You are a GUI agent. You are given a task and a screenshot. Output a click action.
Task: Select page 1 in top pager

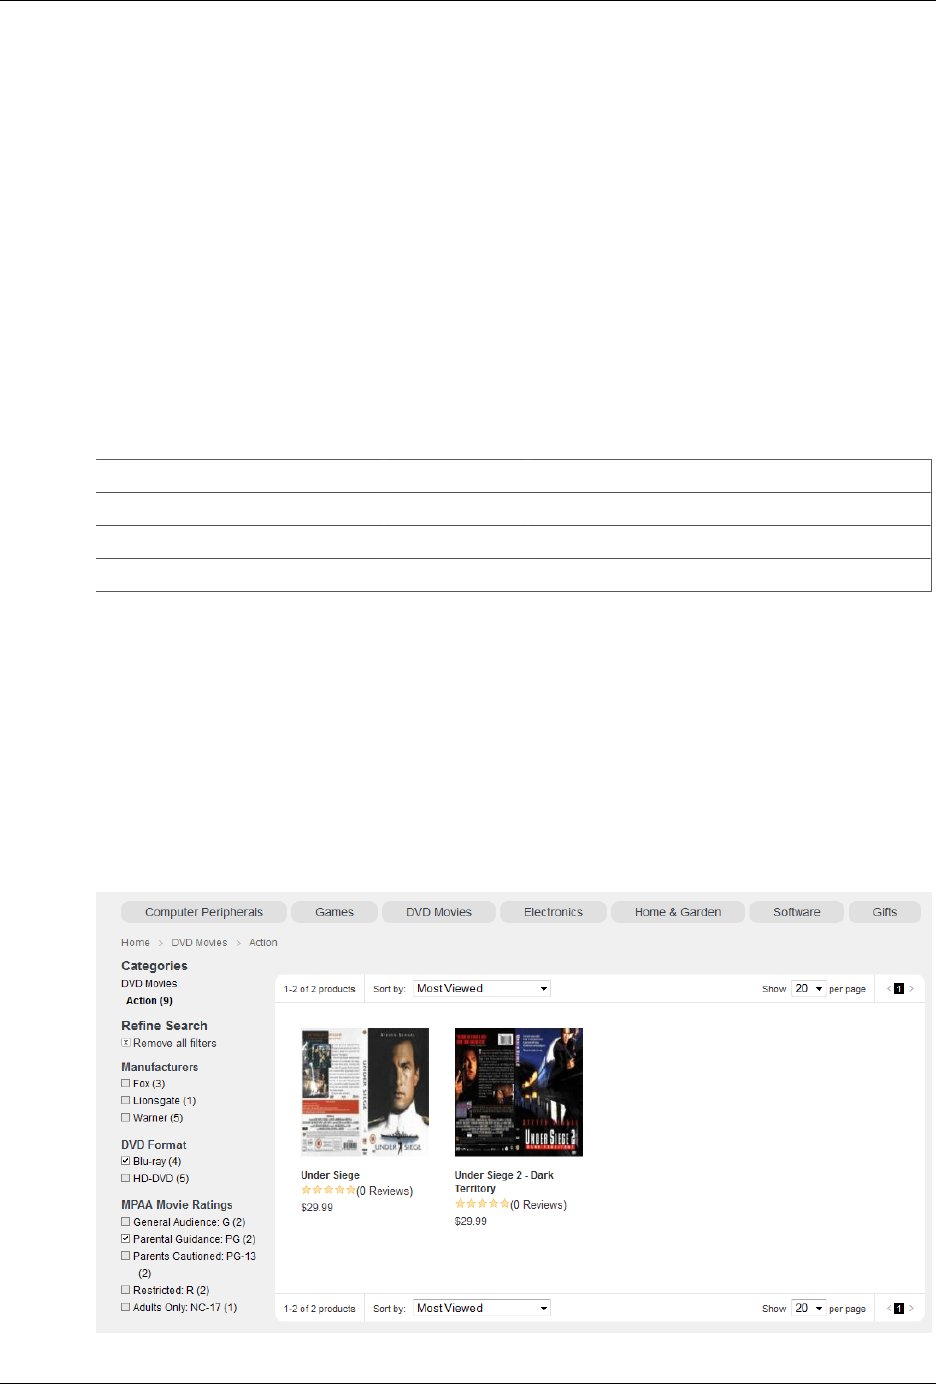899,989
